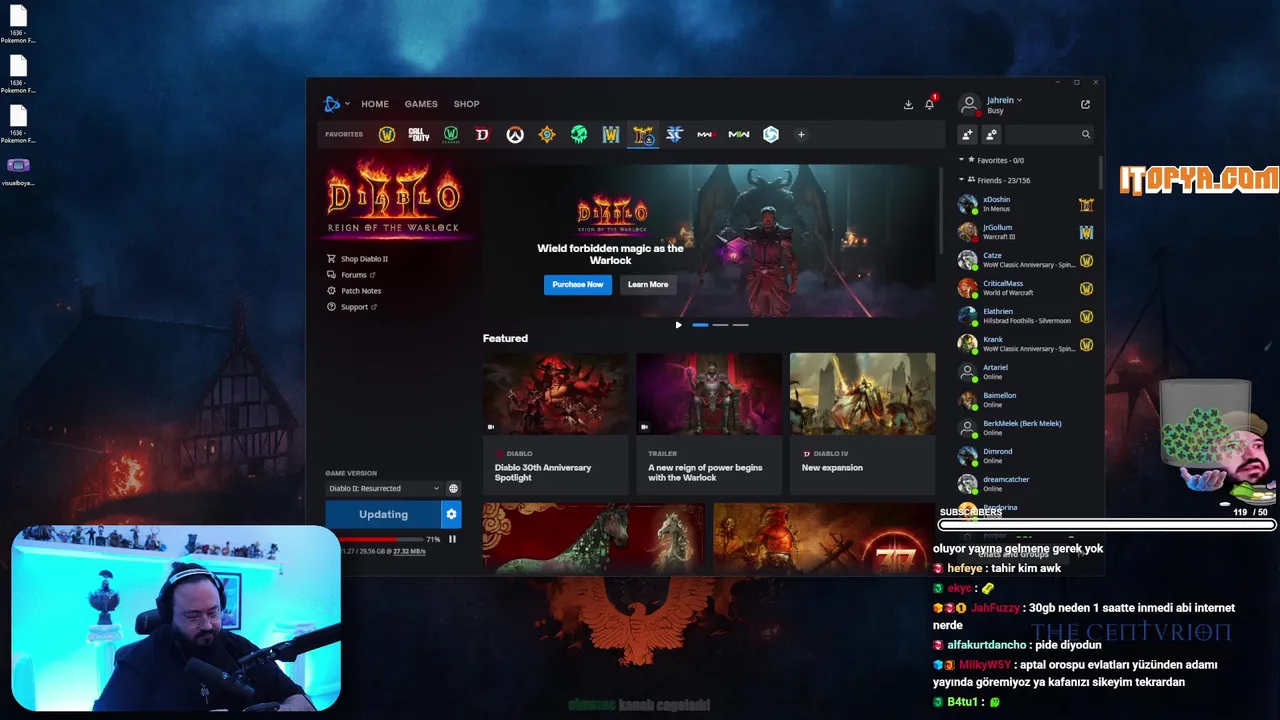The width and height of the screenshot is (1280, 720).
Task: Collapse the Favorites - 0/0 group
Action: click(x=992, y=160)
